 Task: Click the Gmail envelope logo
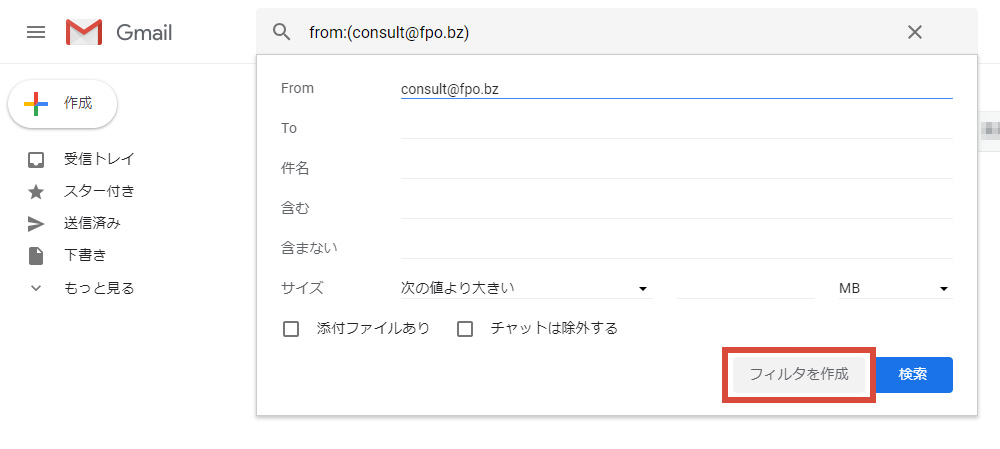click(x=84, y=32)
